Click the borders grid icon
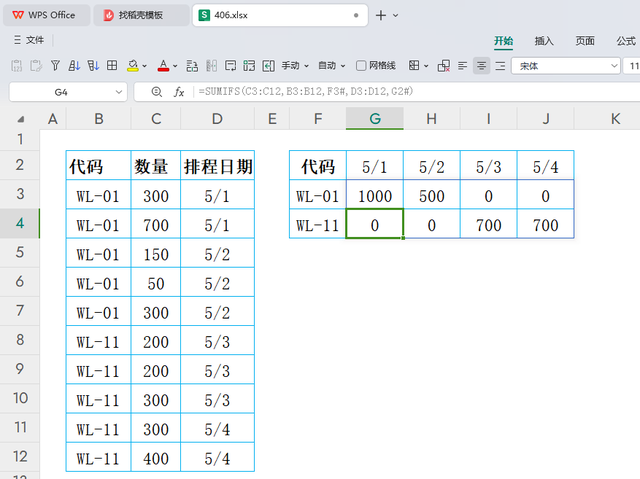This screenshot has height=479, width=640. click(x=414, y=66)
